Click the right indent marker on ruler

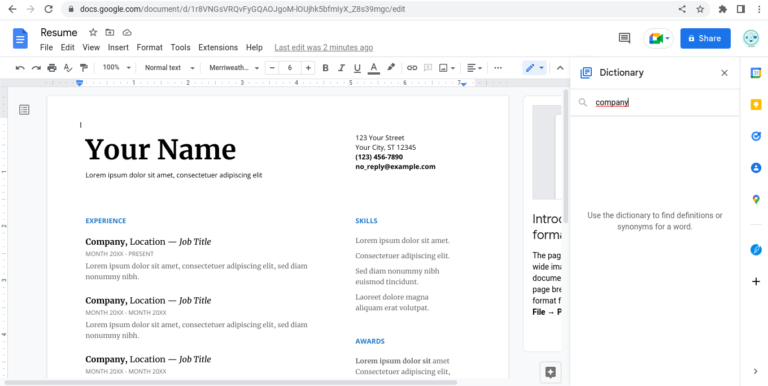point(464,84)
